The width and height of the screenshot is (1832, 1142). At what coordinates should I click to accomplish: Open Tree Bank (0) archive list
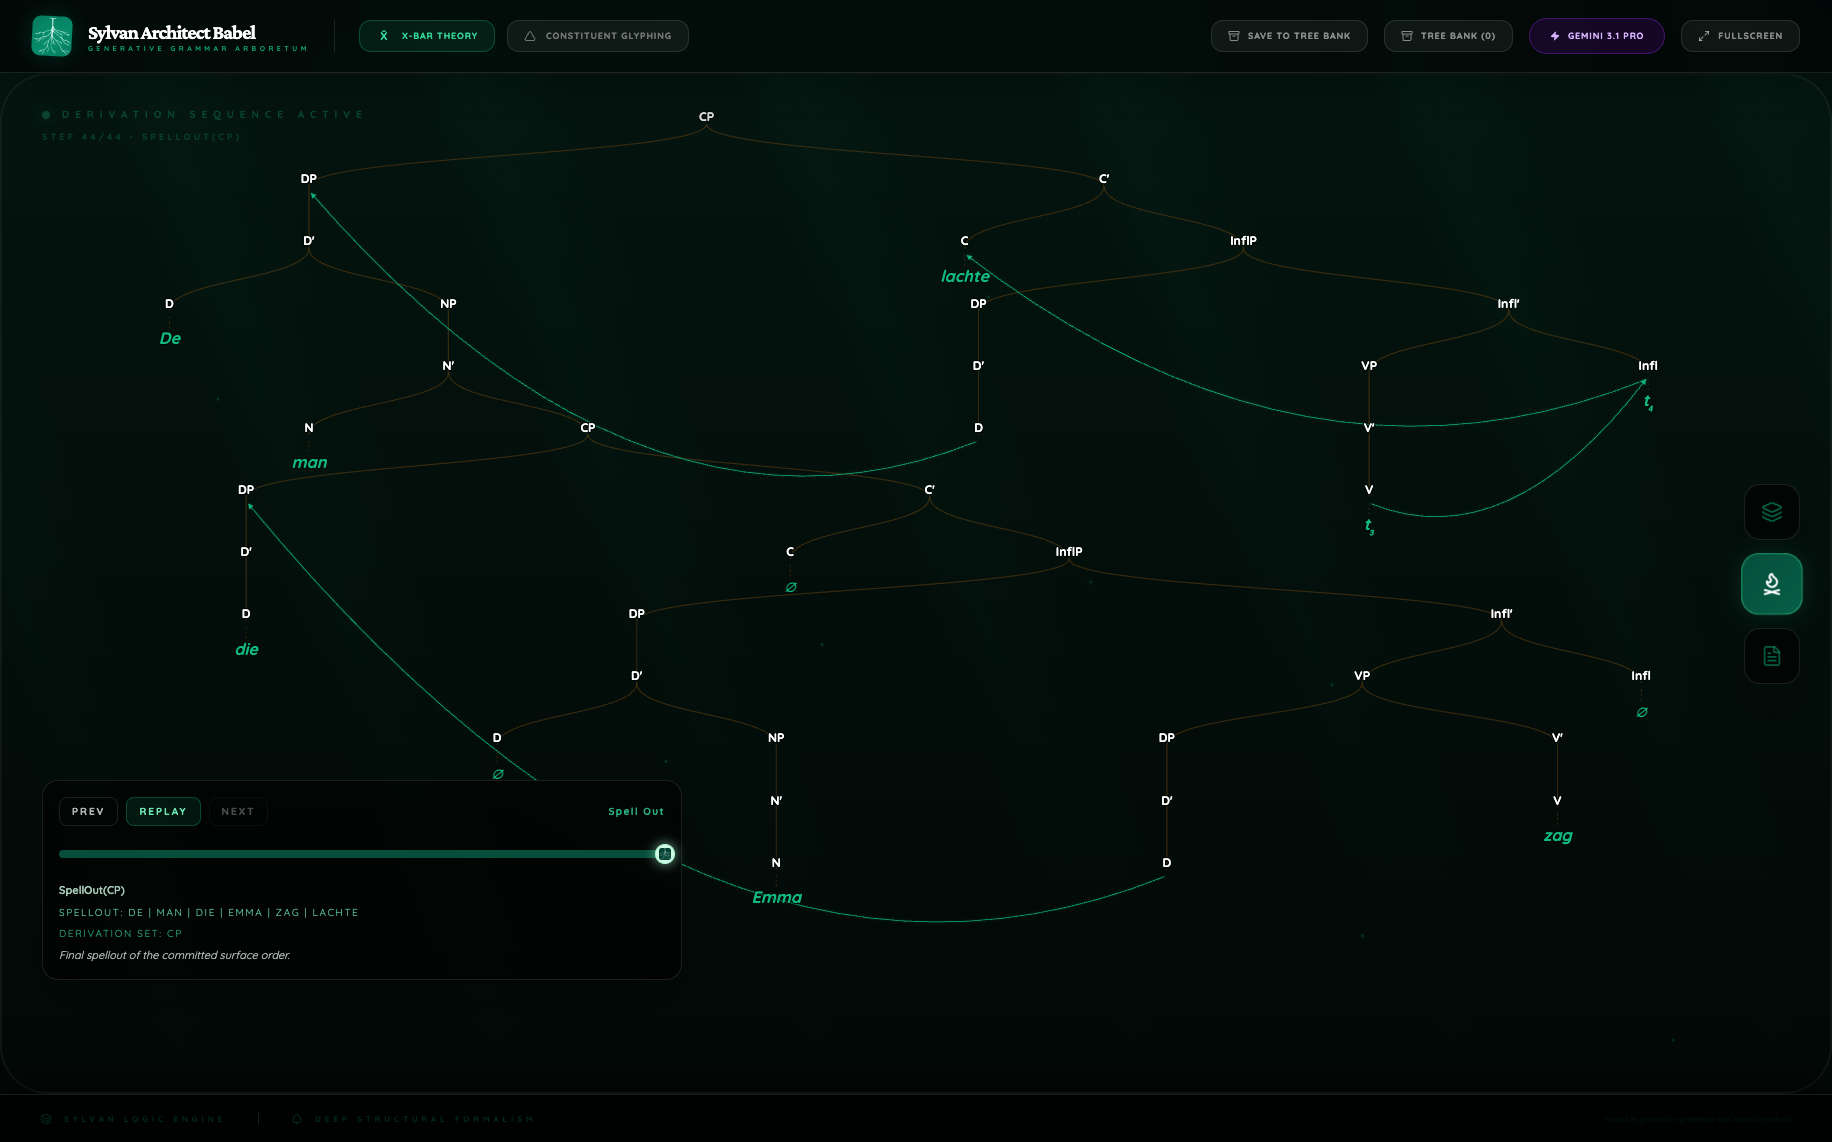pyautogui.click(x=1447, y=36)
